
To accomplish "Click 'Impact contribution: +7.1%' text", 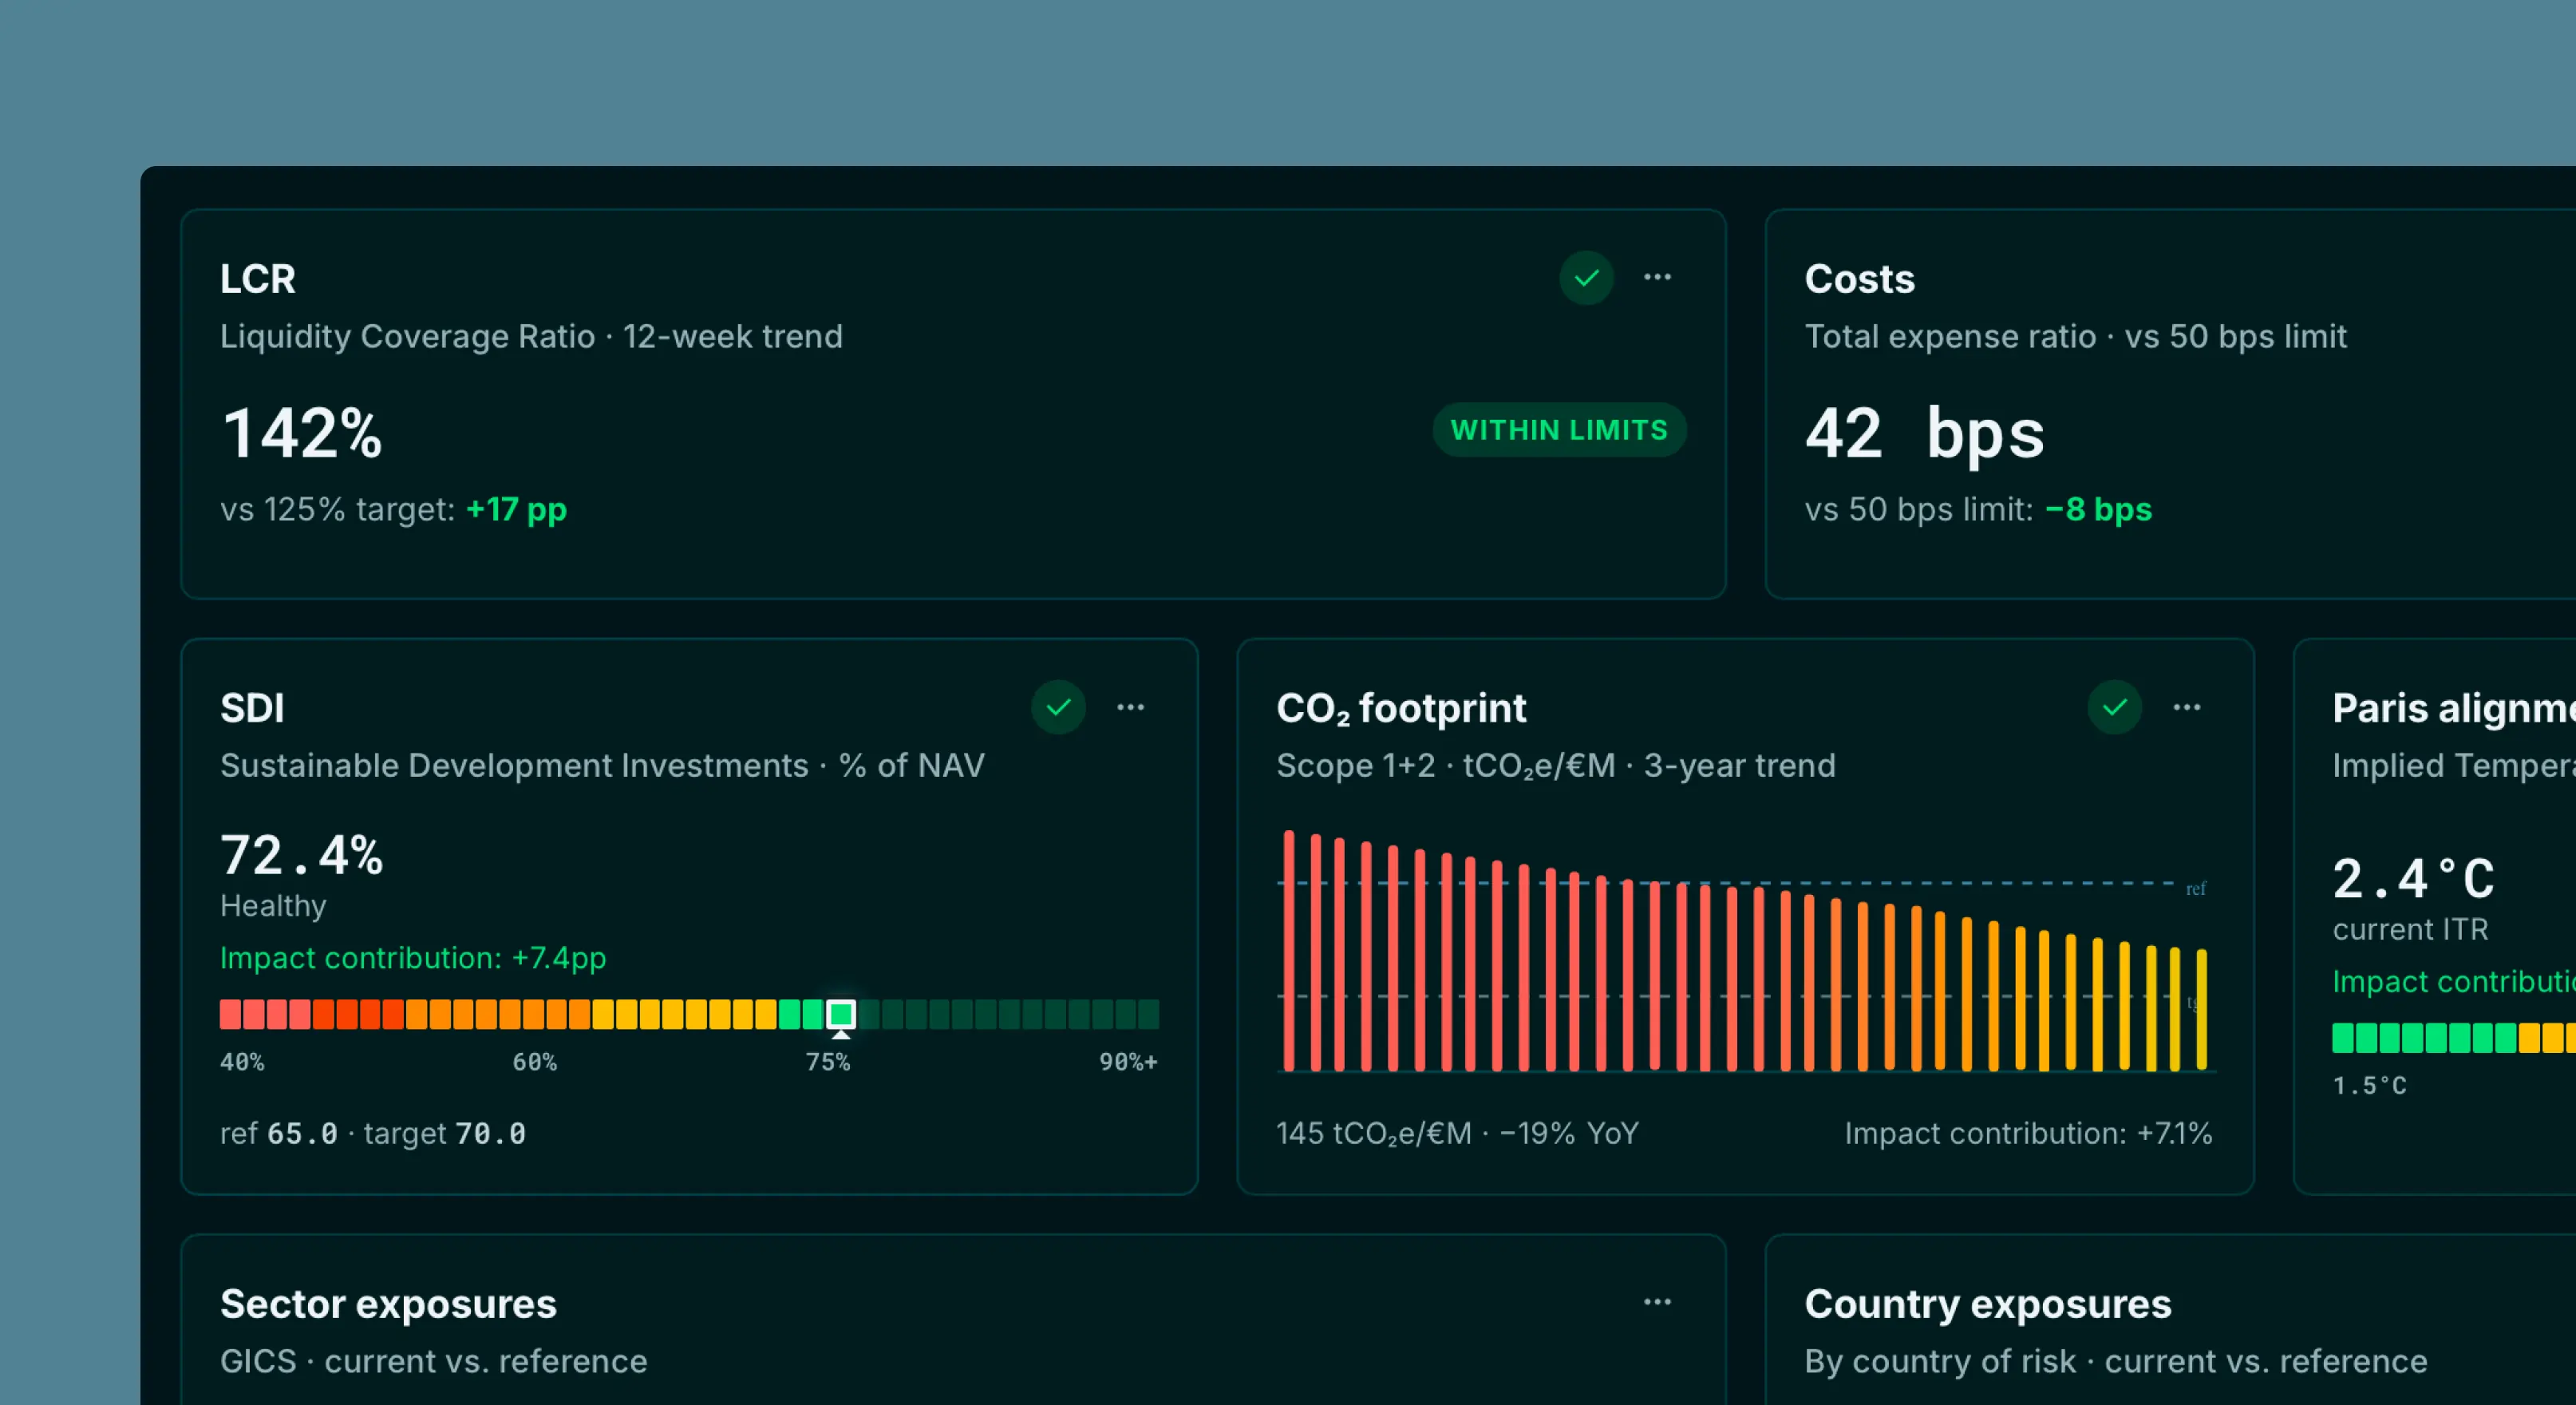I will tap(2028, 1133).
